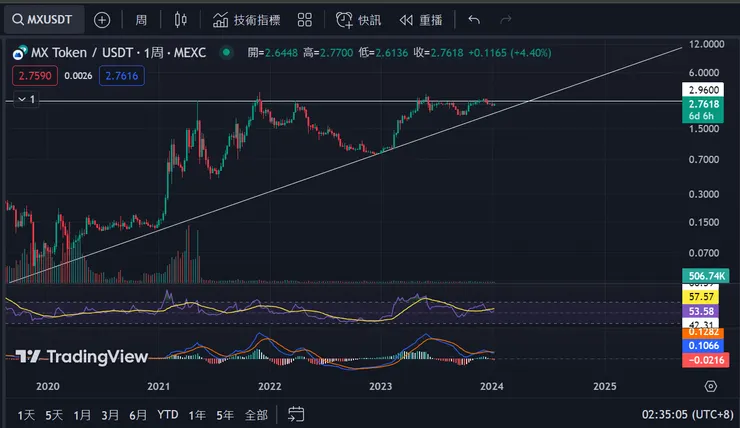The width and height of the screenshot is (740, 428).
Task: Select the 1天 time range
Action: click(26, 415)
